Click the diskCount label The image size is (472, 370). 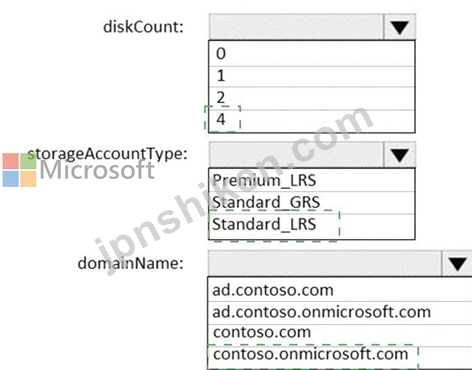[143, 27]
